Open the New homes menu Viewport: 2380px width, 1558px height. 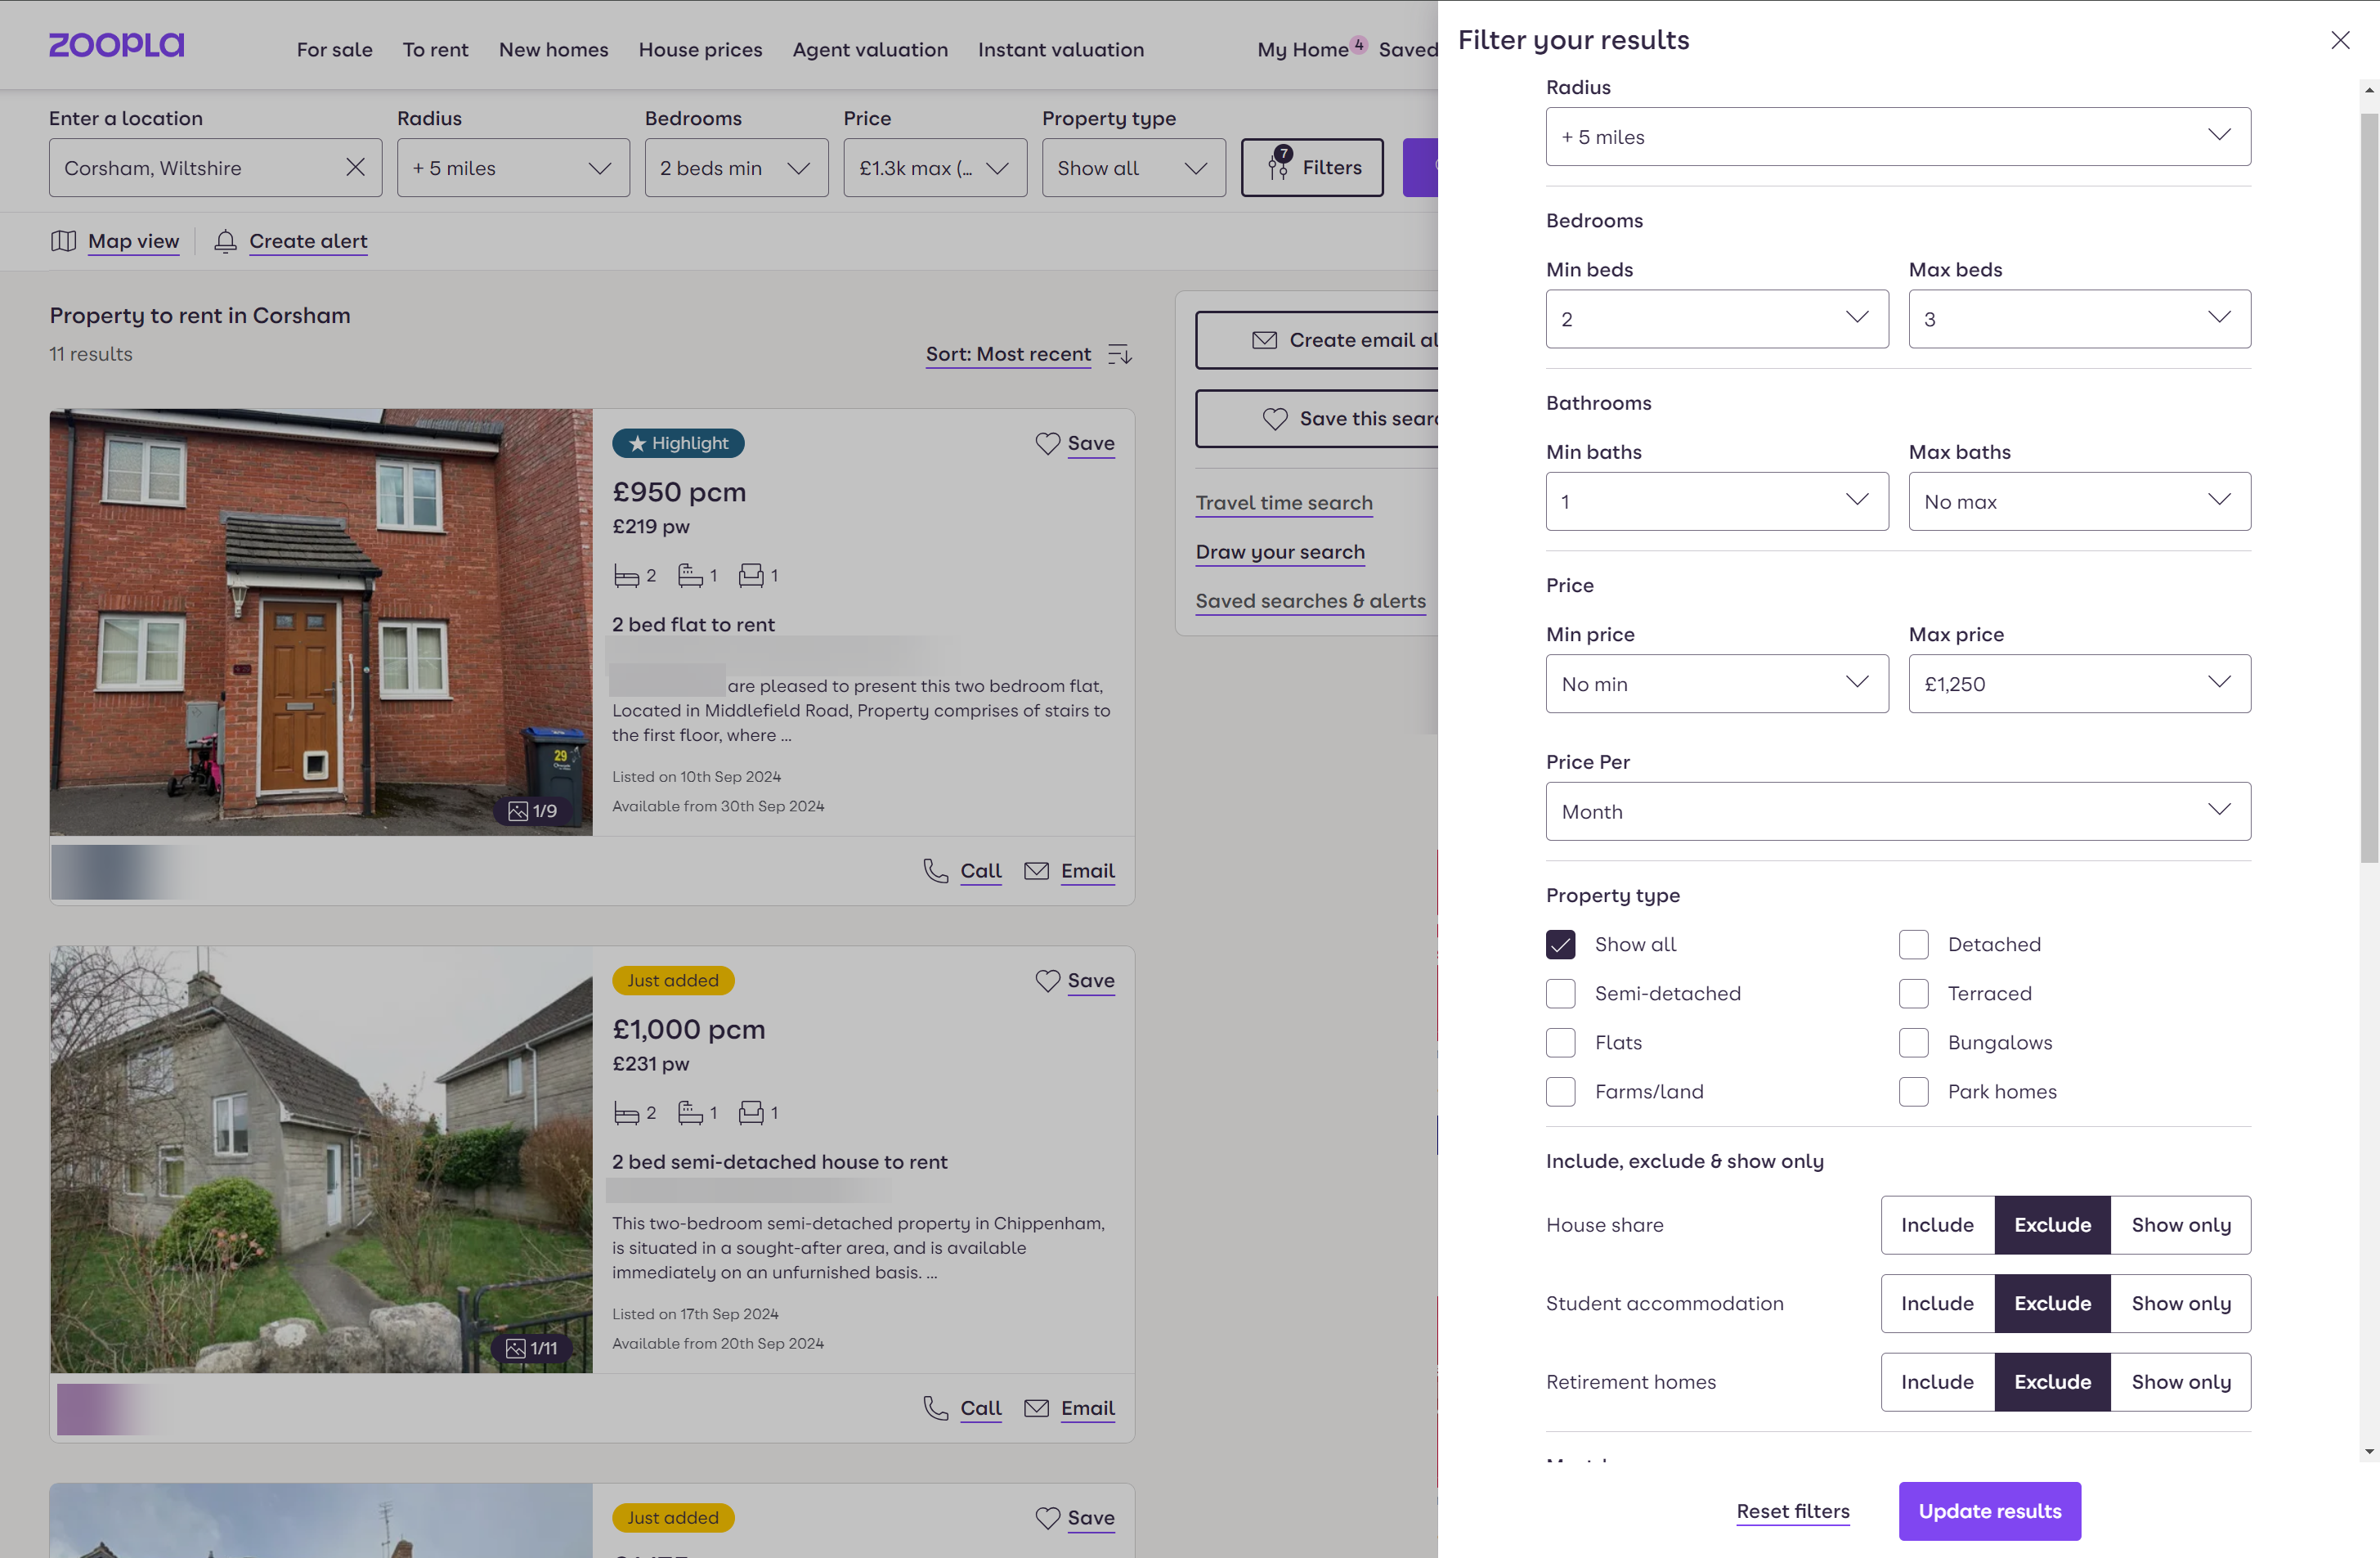click(x=553, y=49)
